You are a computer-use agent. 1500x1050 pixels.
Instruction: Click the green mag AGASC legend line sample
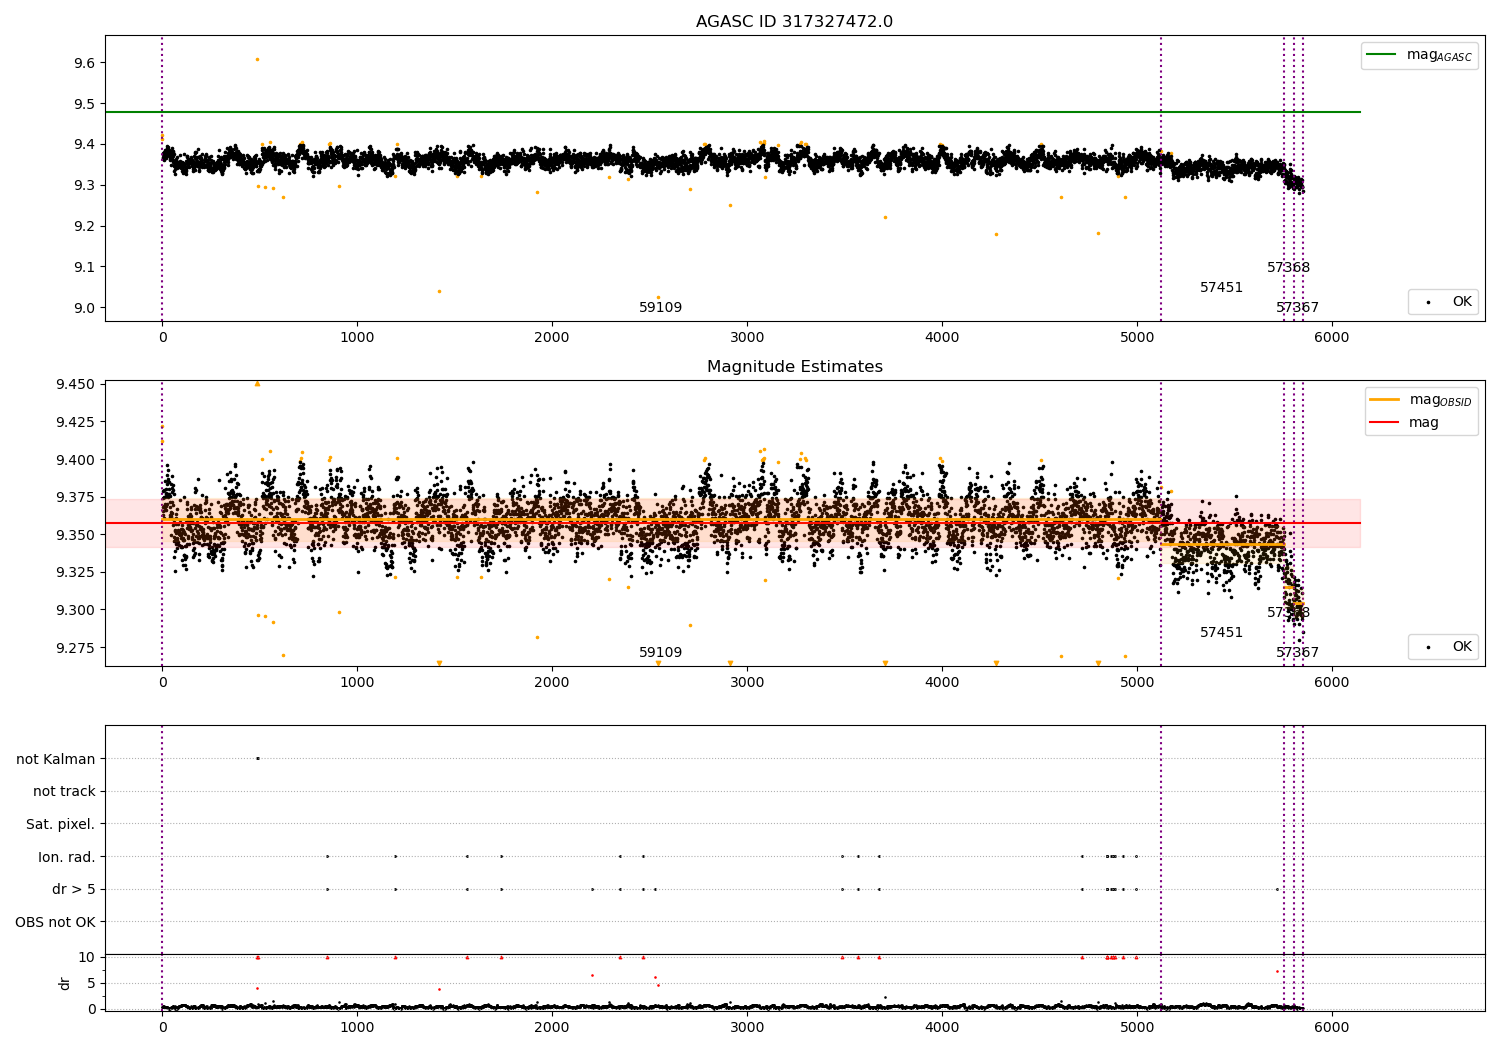coord(1383,55)
